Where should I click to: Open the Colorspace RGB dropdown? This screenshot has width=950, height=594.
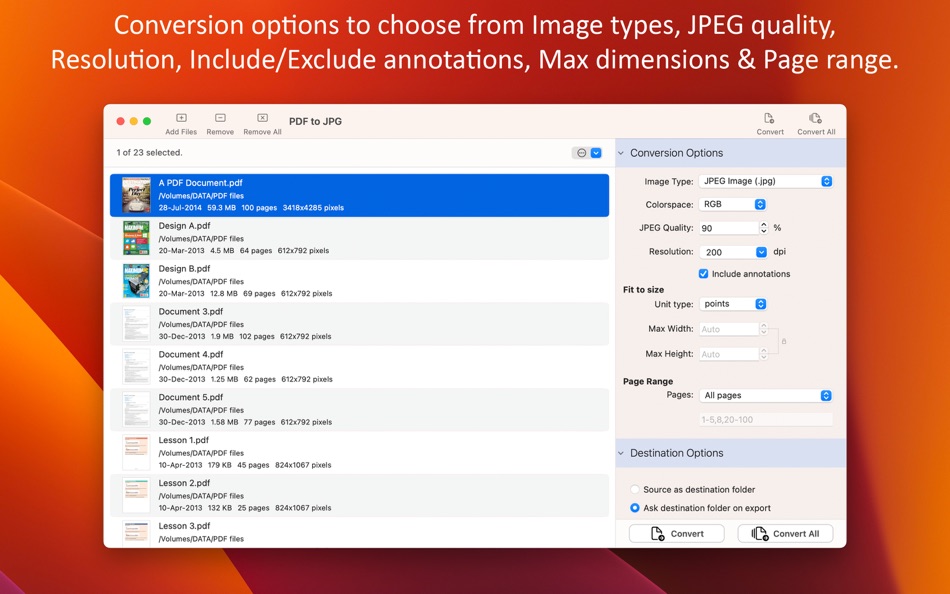[x=732, y=204]
